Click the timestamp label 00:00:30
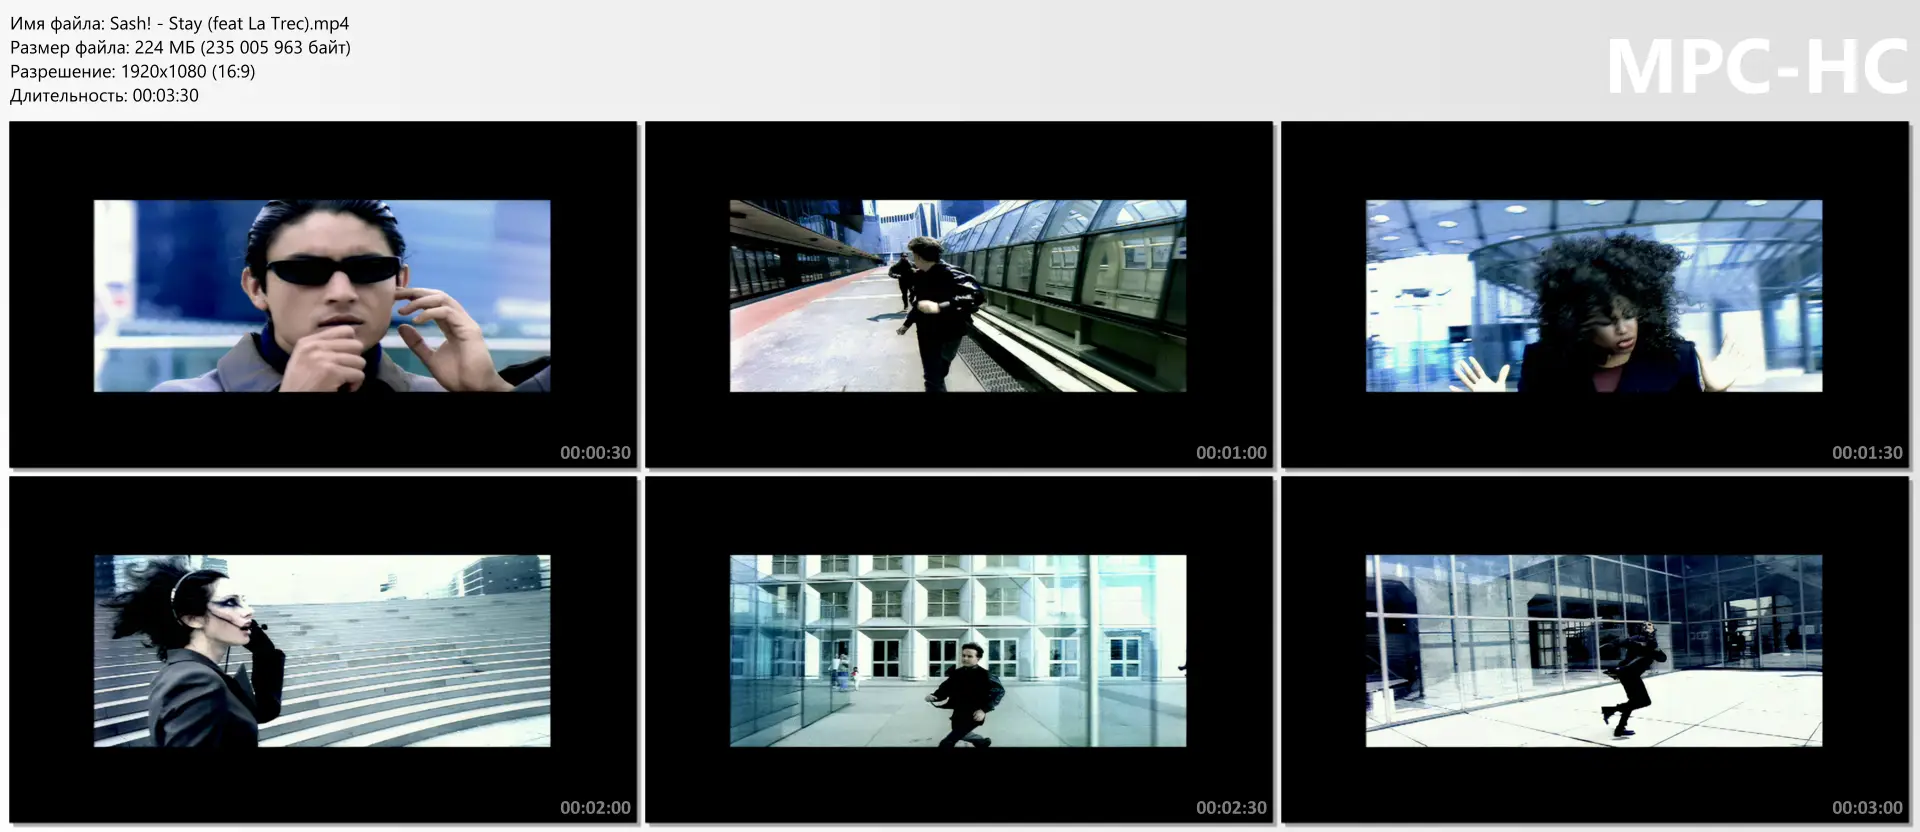The image size is (1920, 832). (595, 453)
